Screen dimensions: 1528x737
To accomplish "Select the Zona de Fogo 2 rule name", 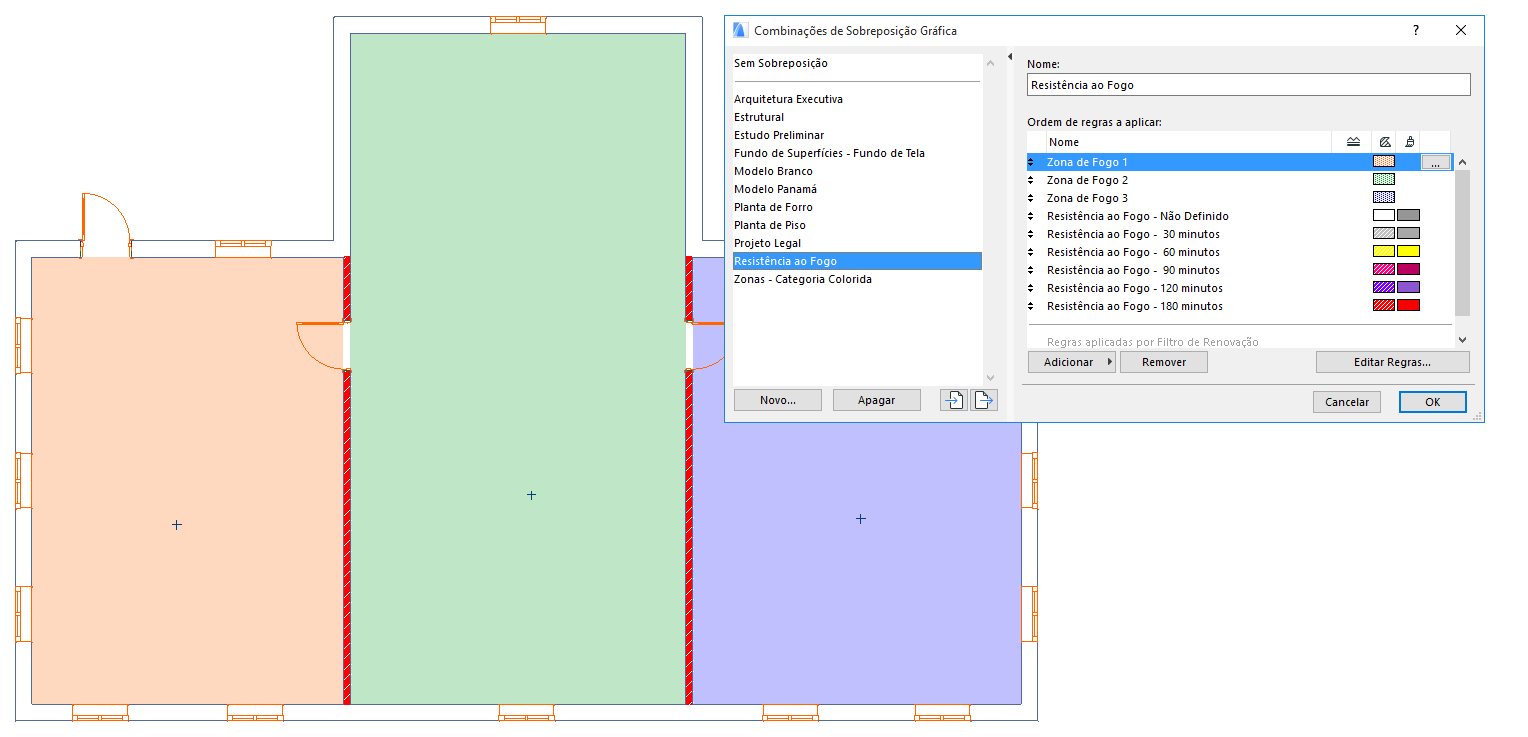I will point(1087,180).
